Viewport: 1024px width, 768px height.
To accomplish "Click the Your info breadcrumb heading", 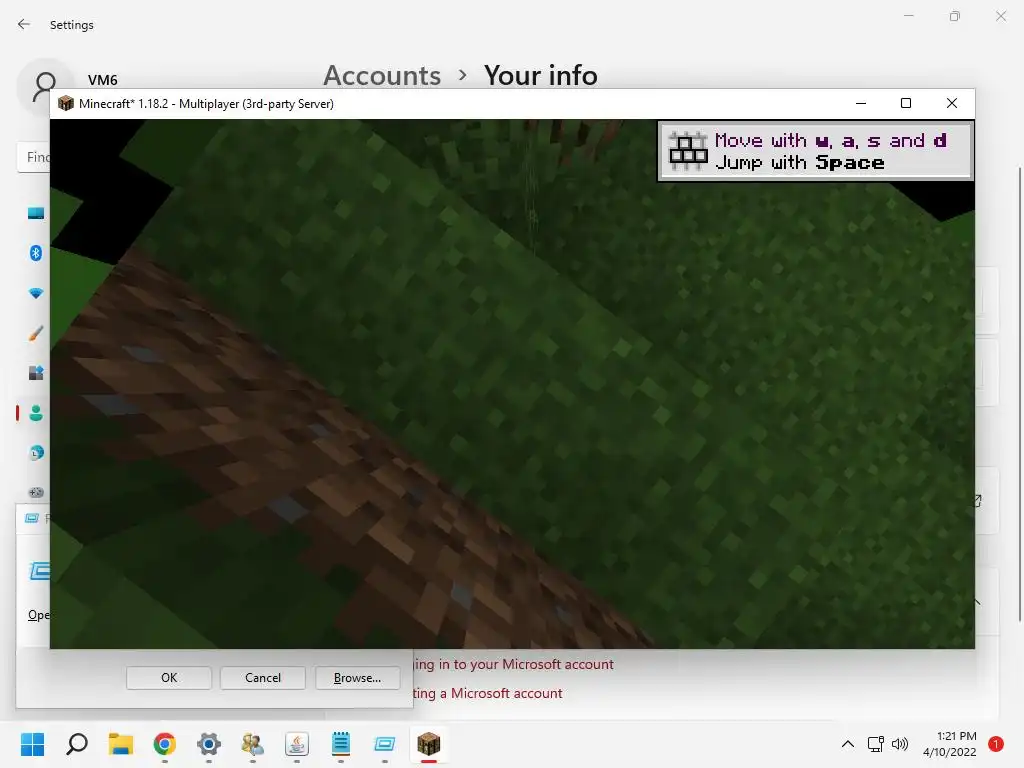I will click(540, 75).
